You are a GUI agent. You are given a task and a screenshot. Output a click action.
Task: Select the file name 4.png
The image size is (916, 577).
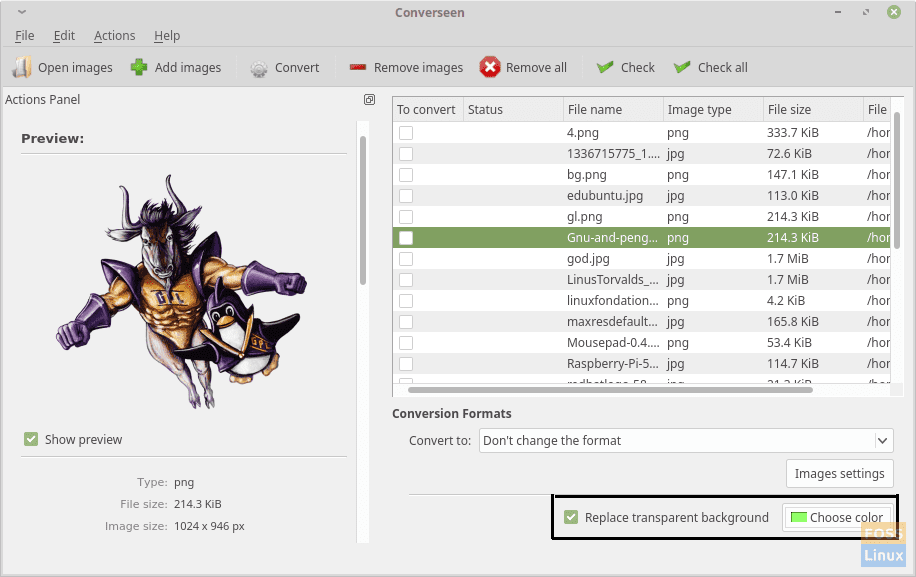point(582,133)
